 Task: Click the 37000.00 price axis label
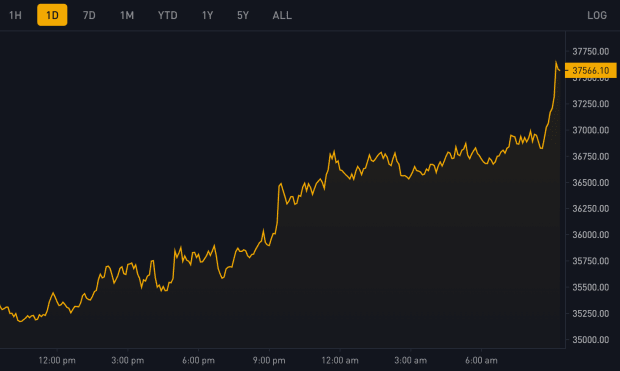(591, 130)
